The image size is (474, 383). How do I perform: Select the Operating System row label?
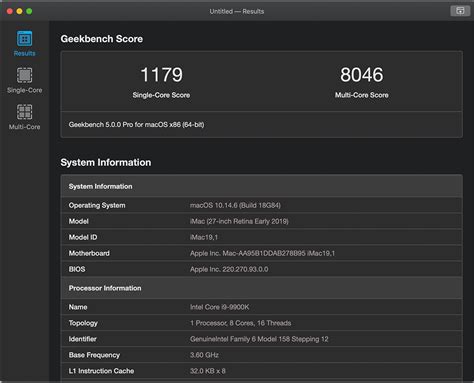pyautogui.click(x=97, y=205)
